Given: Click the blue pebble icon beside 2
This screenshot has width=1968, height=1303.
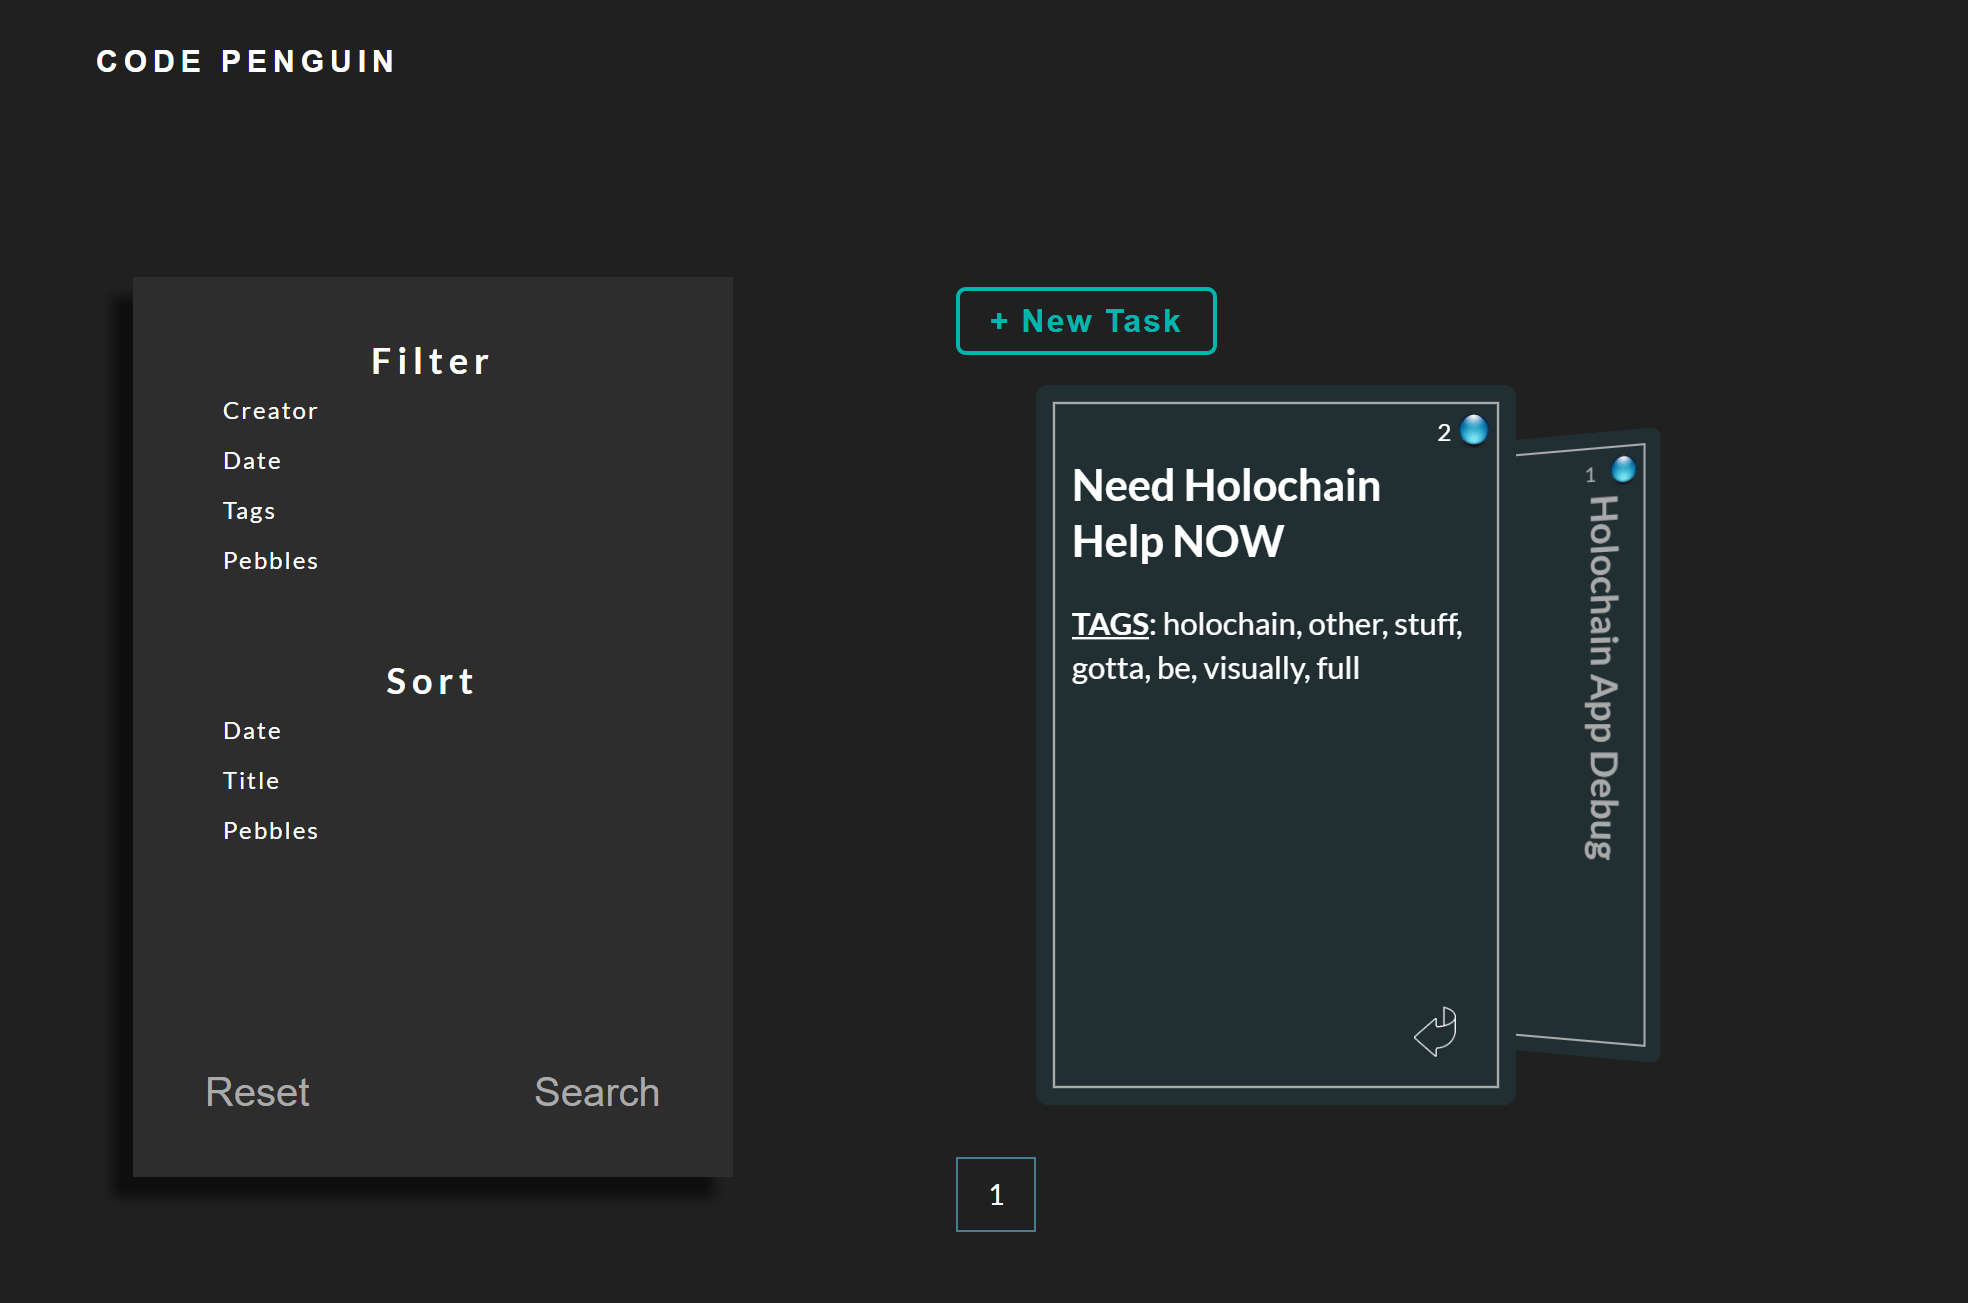Looking at the screenshot, I should point(1473,430).
